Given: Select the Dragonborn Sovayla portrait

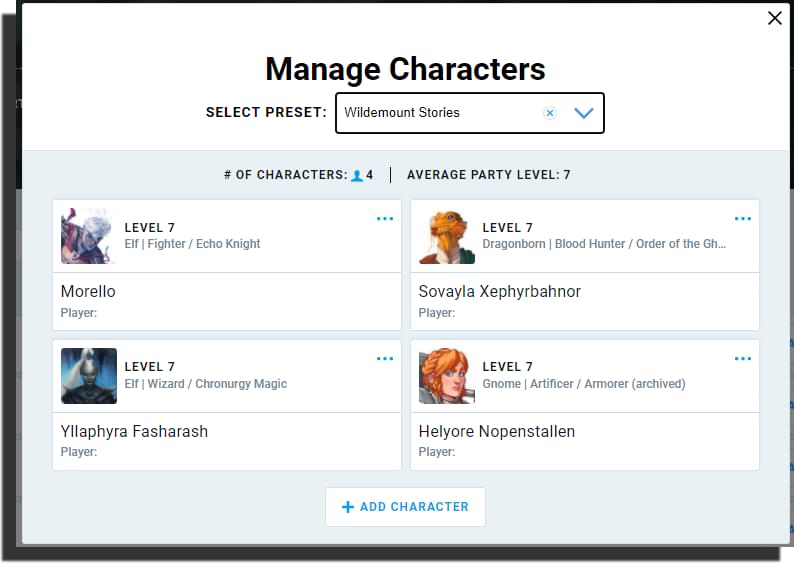Looking at the screenshot, I should pyautogui.click(x=447, y=236).
